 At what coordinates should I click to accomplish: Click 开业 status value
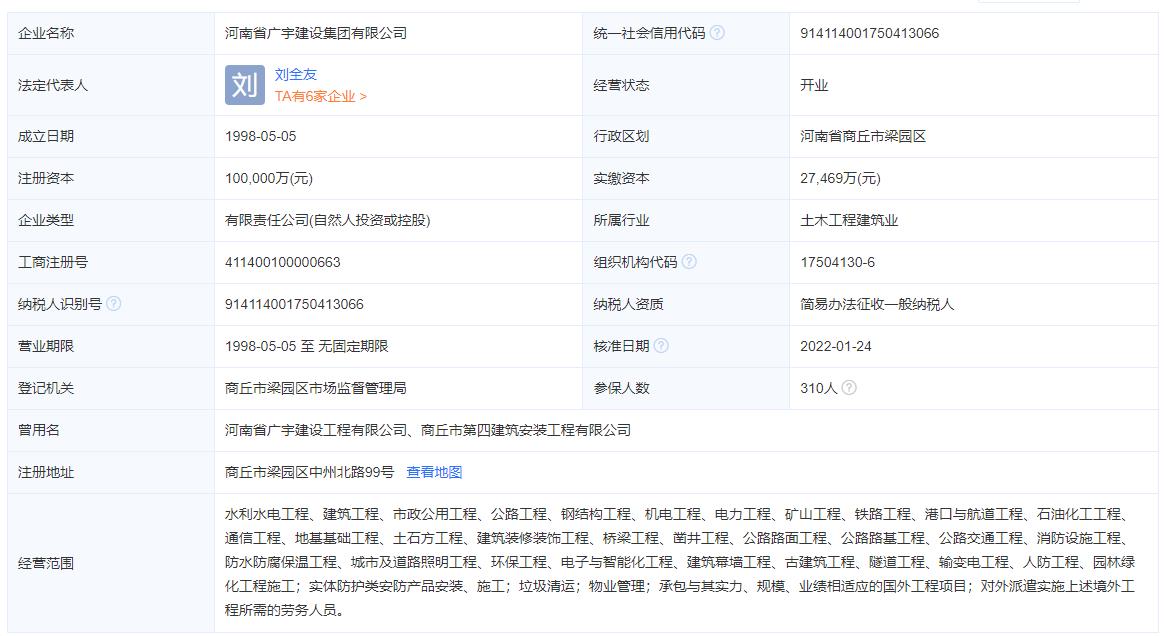814,85
